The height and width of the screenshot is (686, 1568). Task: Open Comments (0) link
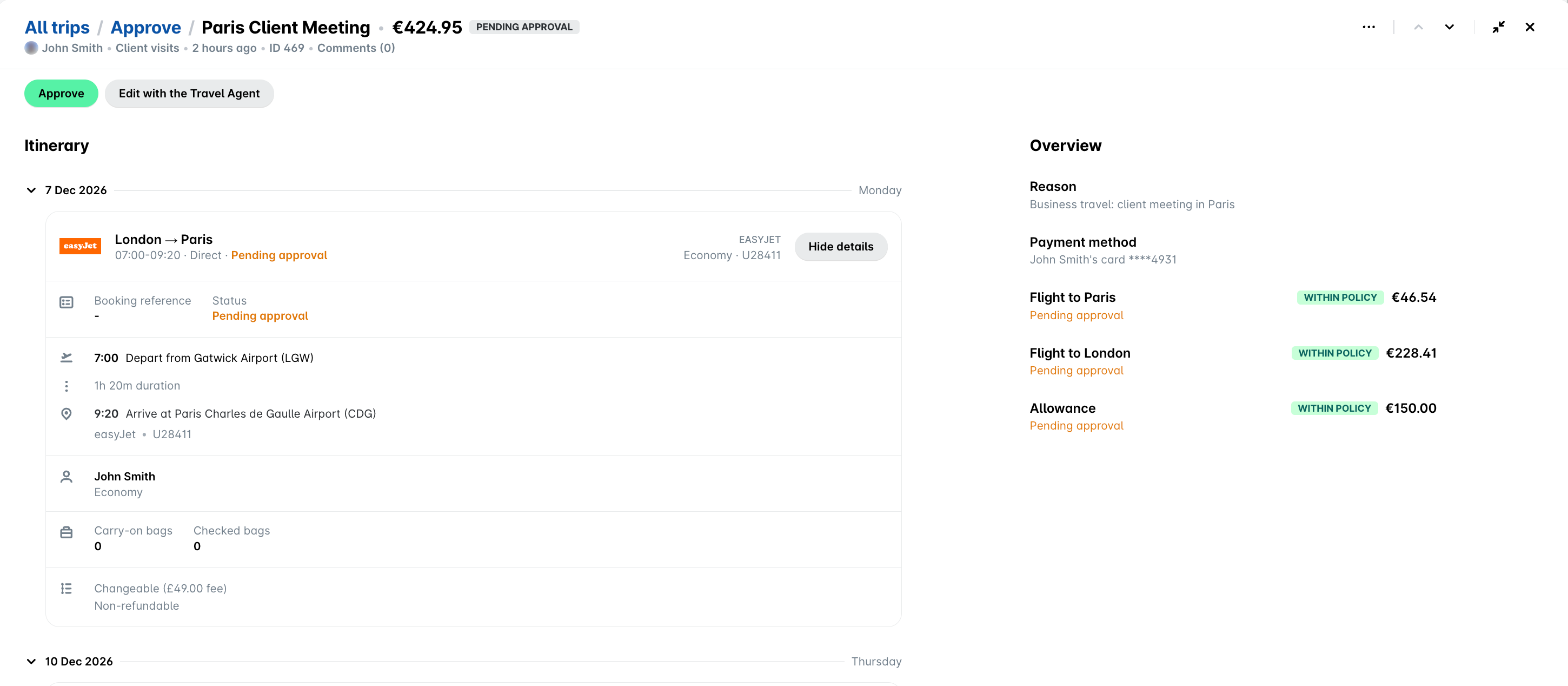[356, 48]
